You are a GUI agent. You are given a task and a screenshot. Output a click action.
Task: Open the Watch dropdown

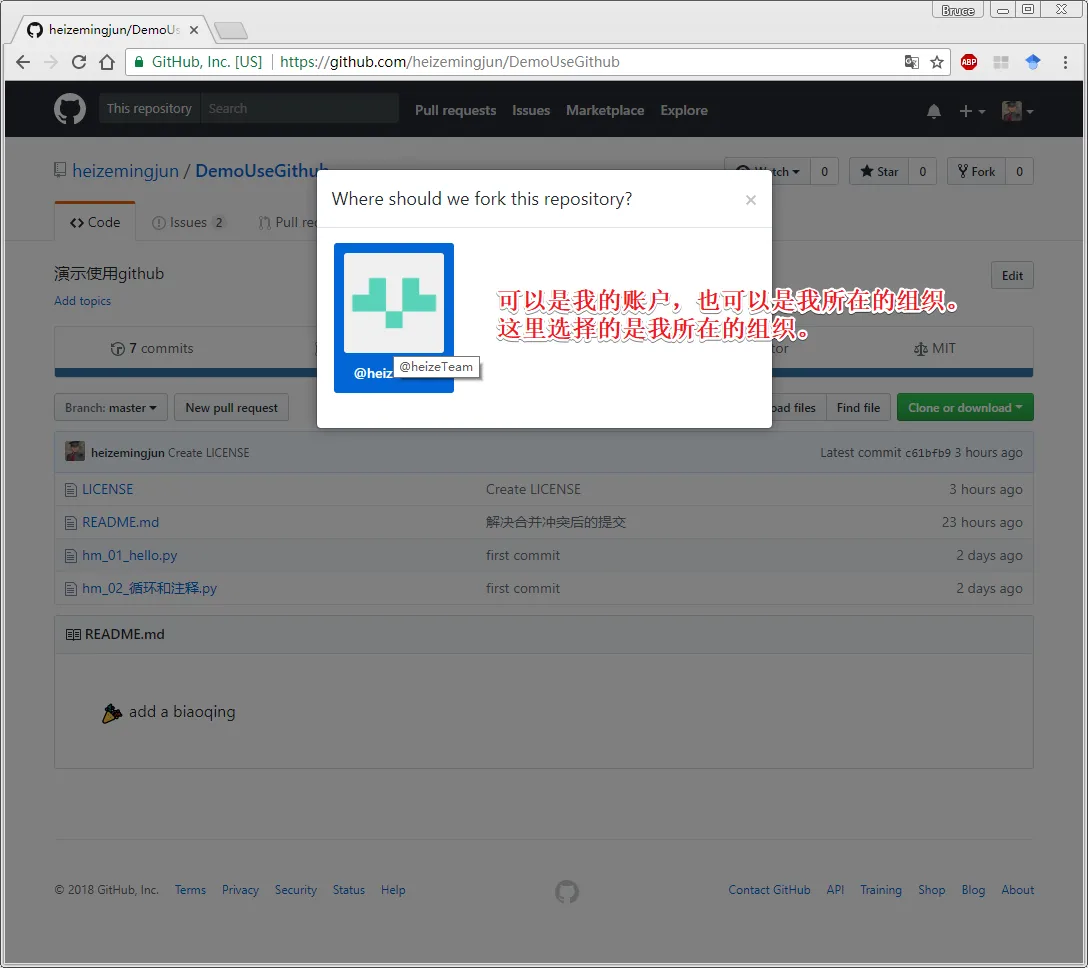767,171
